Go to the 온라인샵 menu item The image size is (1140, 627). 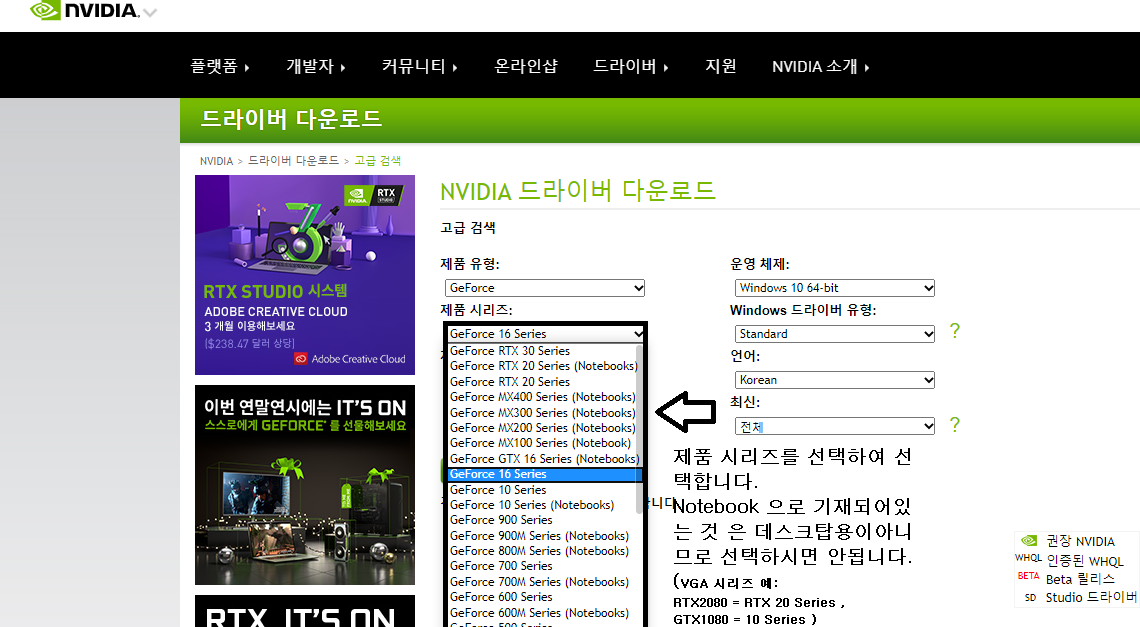tap(526, 66)
